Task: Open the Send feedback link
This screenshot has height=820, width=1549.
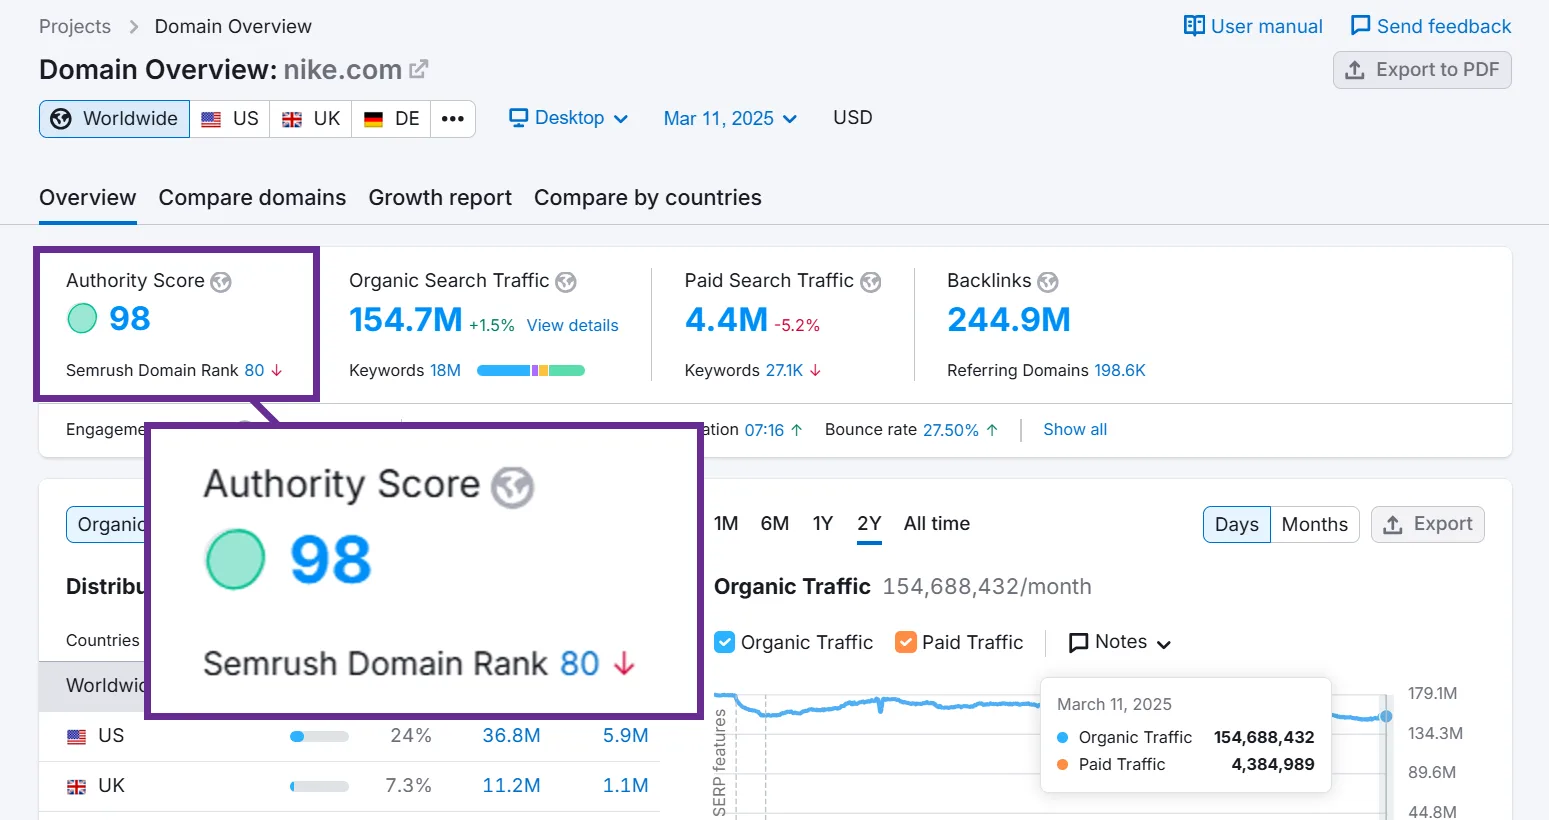Action: click(1431, 26)
